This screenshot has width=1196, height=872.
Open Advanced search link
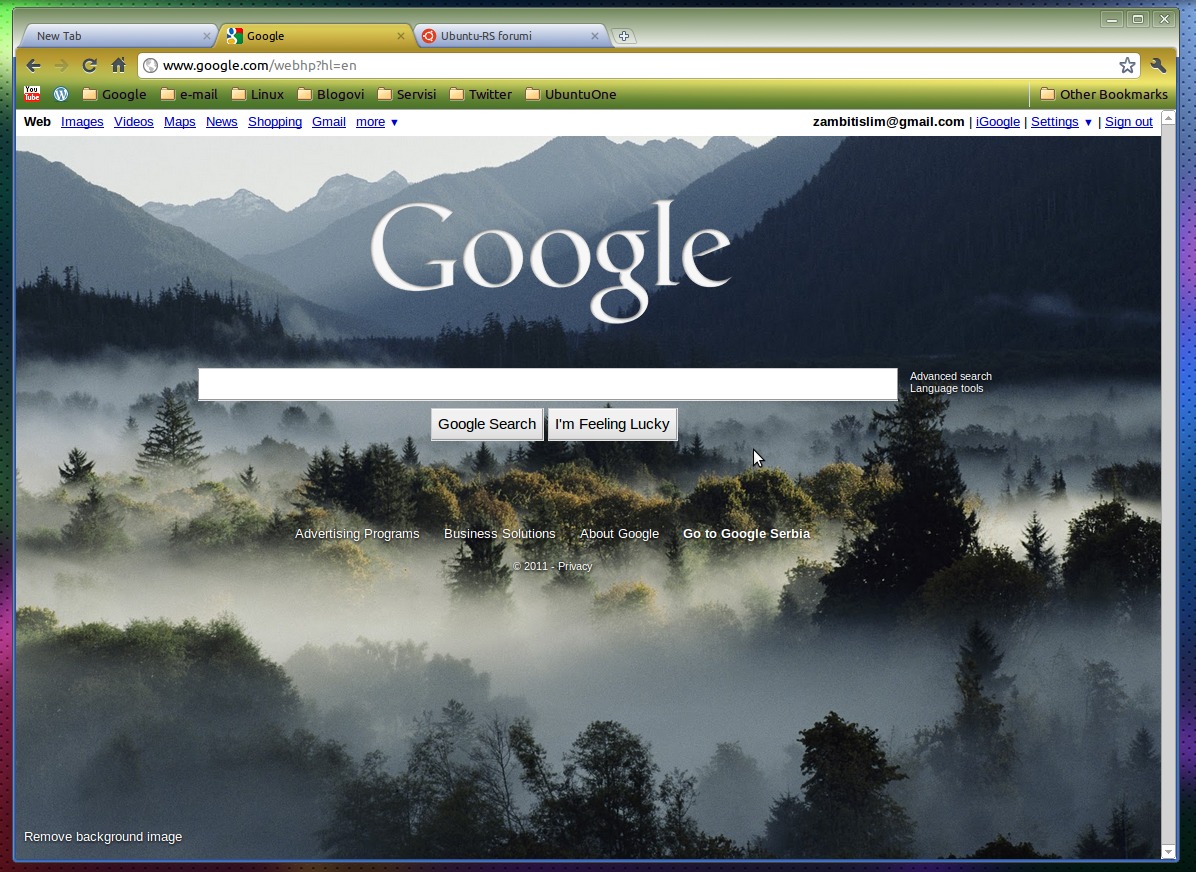pyautogui.click(x=950, y=376)
